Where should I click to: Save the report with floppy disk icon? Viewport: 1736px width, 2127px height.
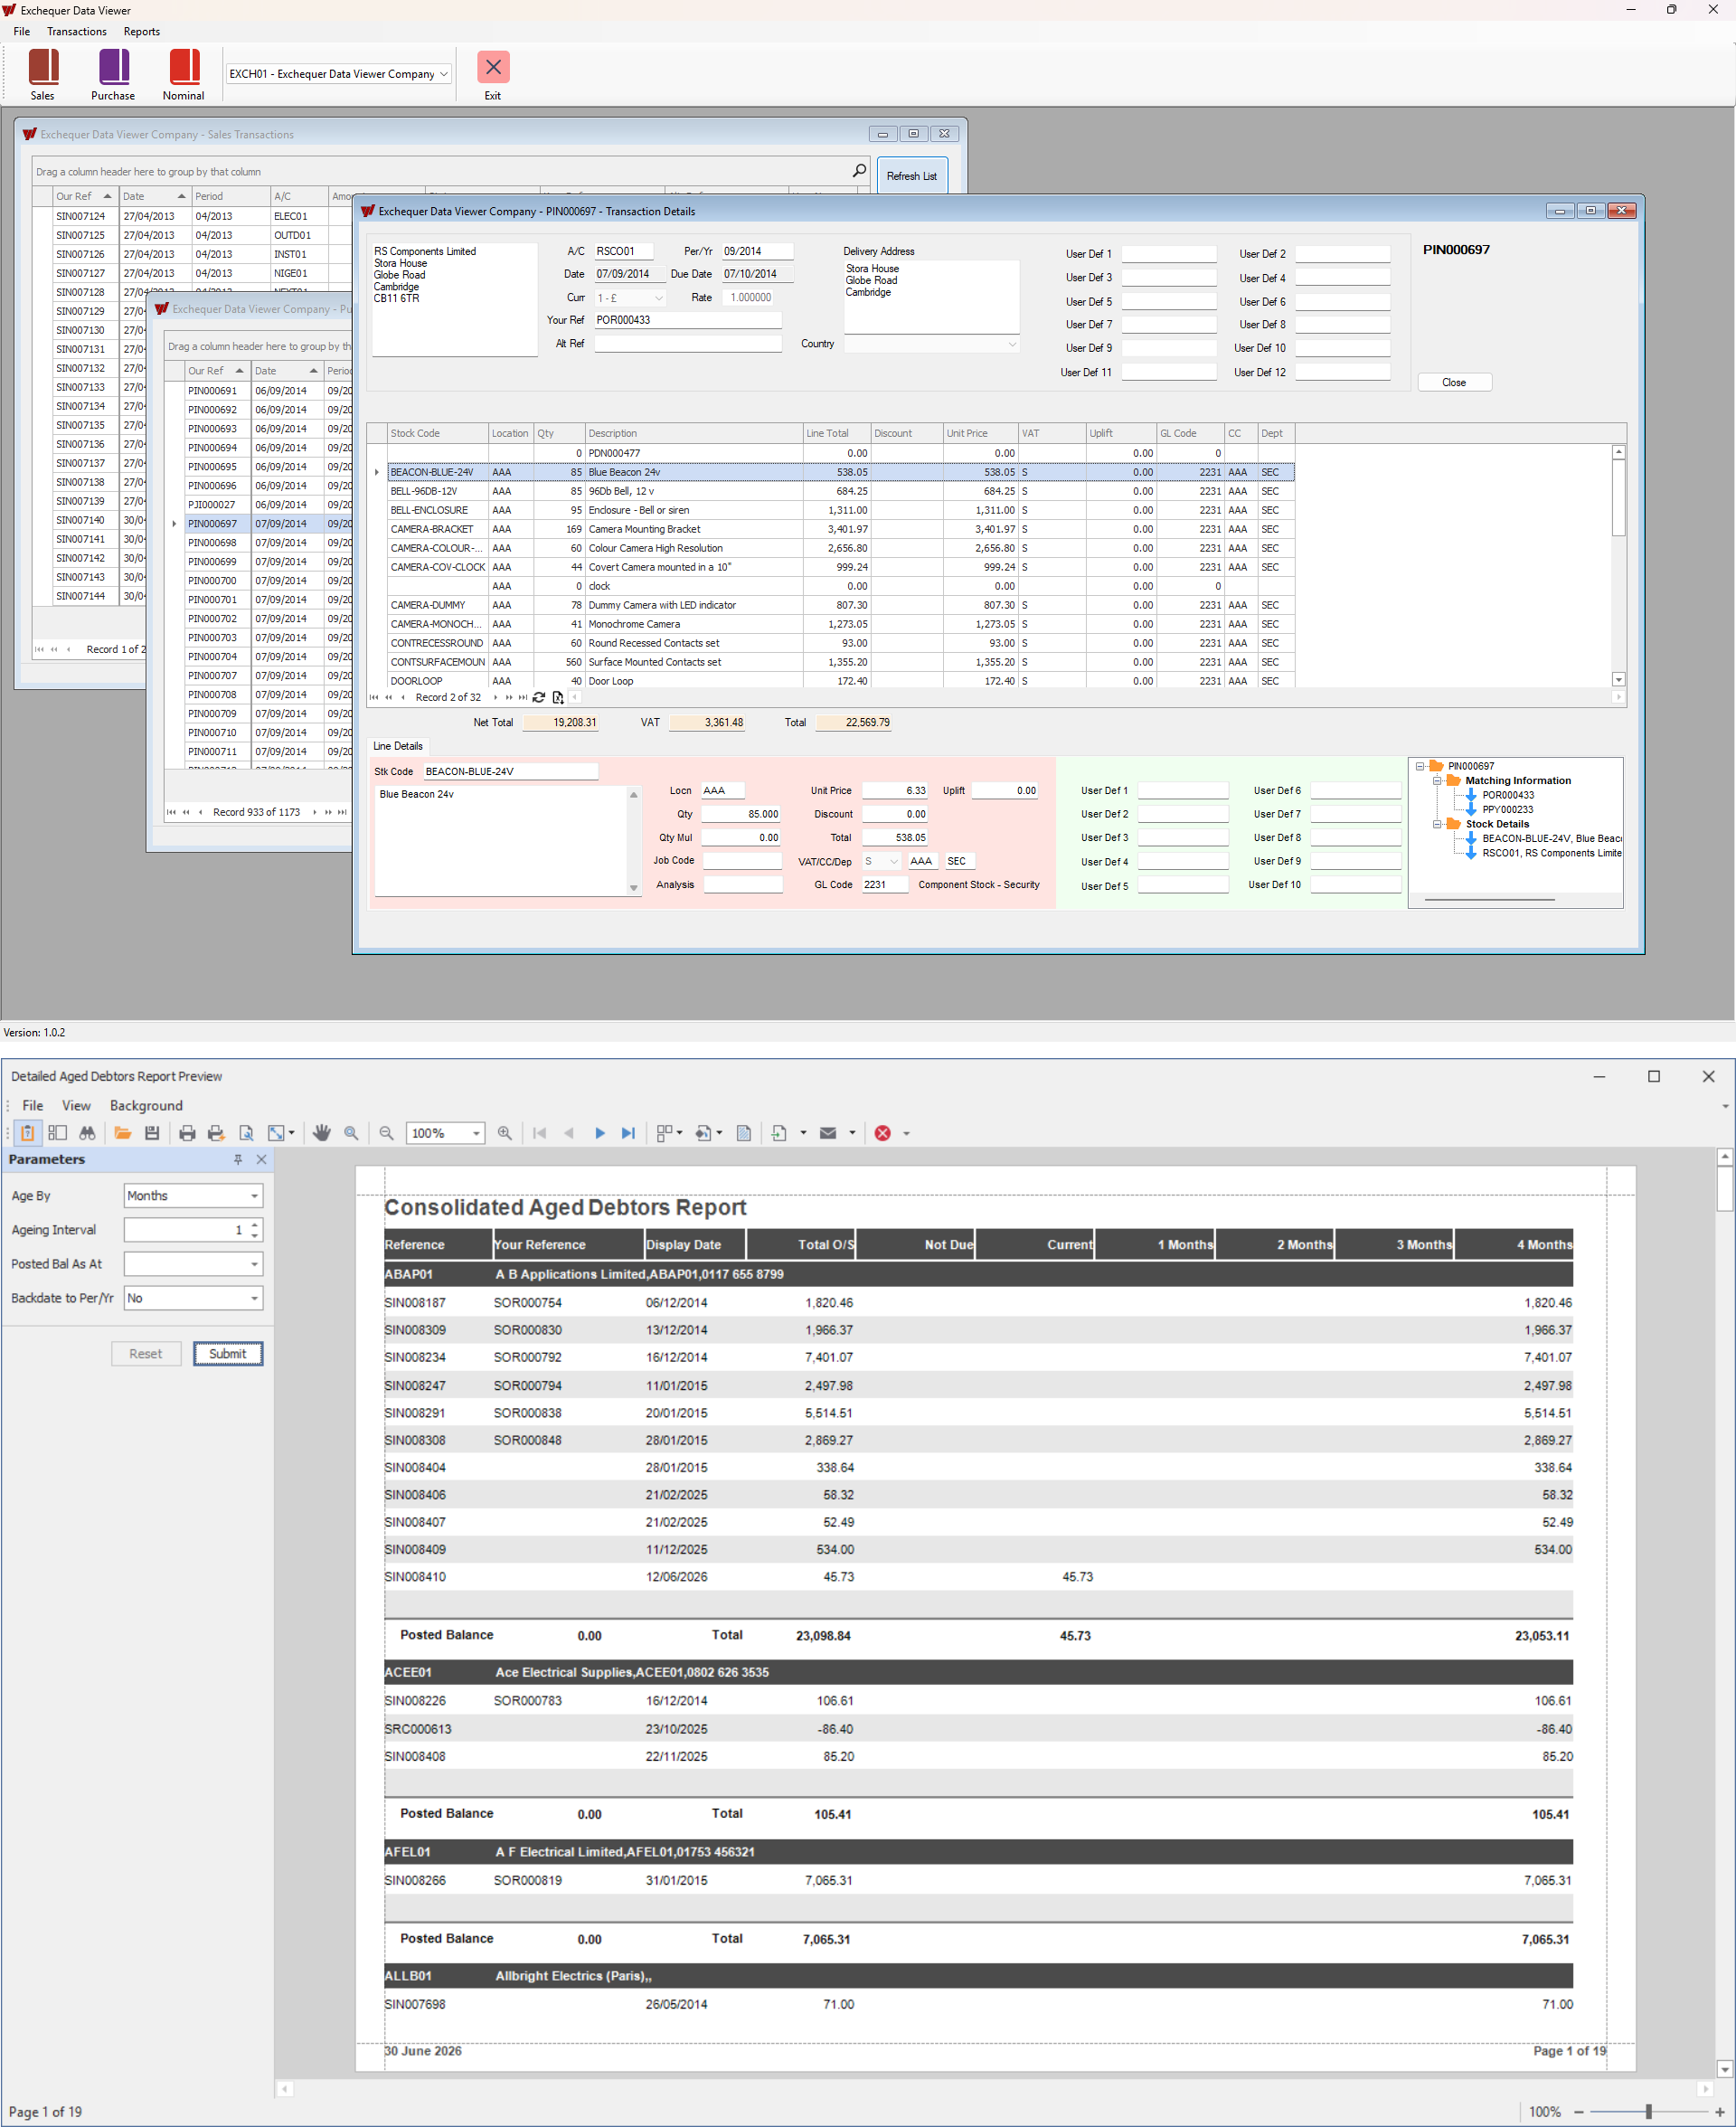click(x=152, y=1133)
